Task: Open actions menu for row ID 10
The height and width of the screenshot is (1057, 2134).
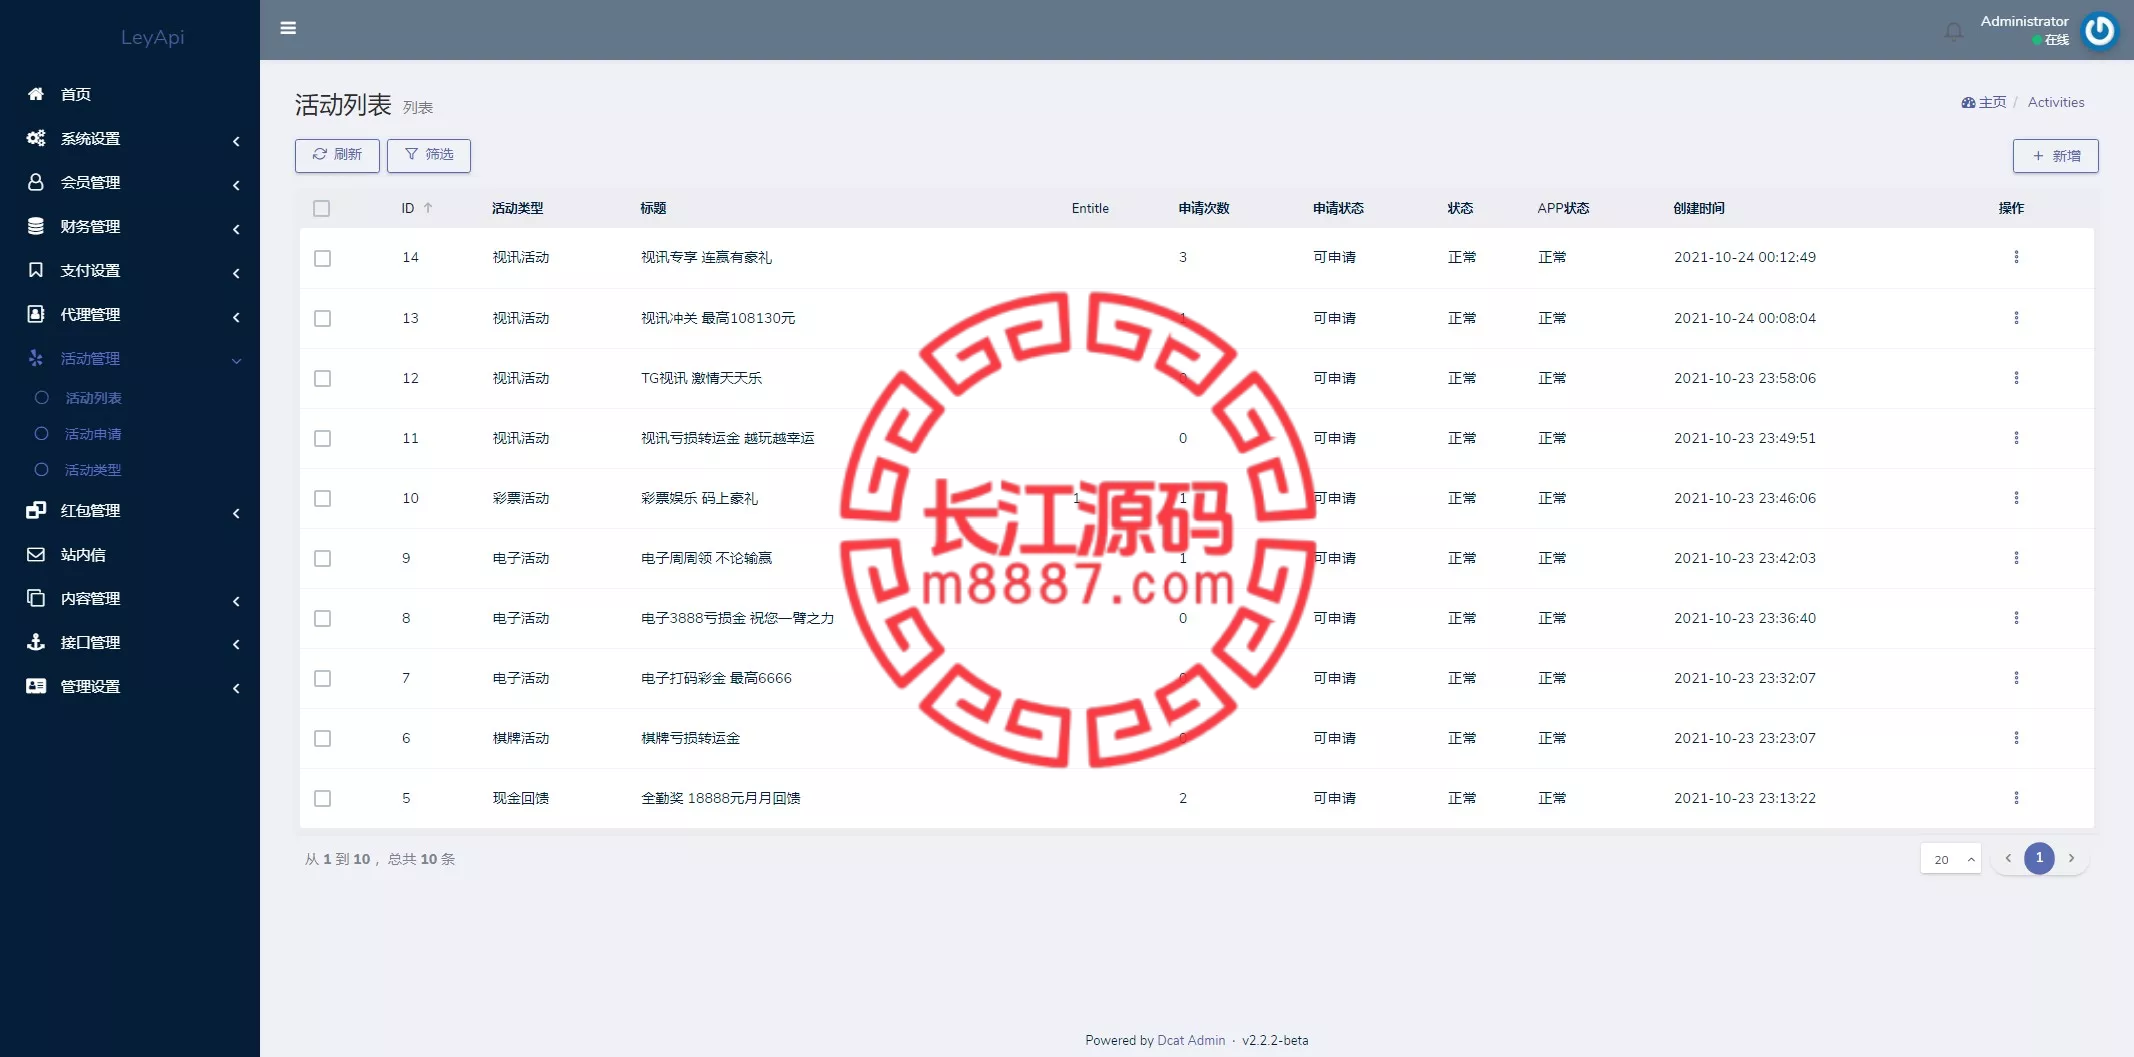Action: [2016, 498]
